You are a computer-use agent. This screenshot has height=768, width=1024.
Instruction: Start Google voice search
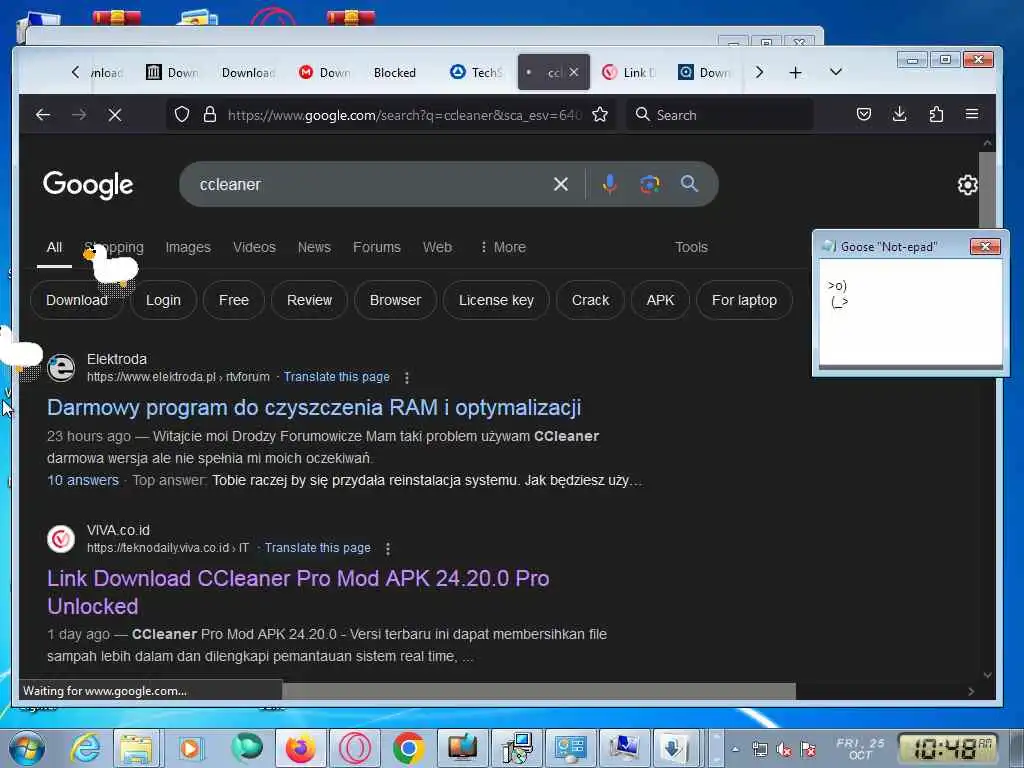[609, 184]
